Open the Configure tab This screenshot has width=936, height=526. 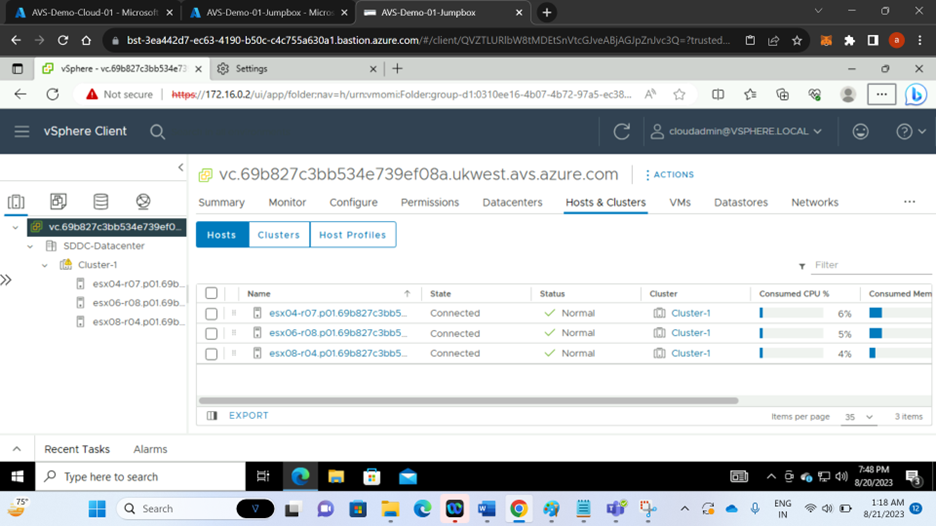pos(353,202)
